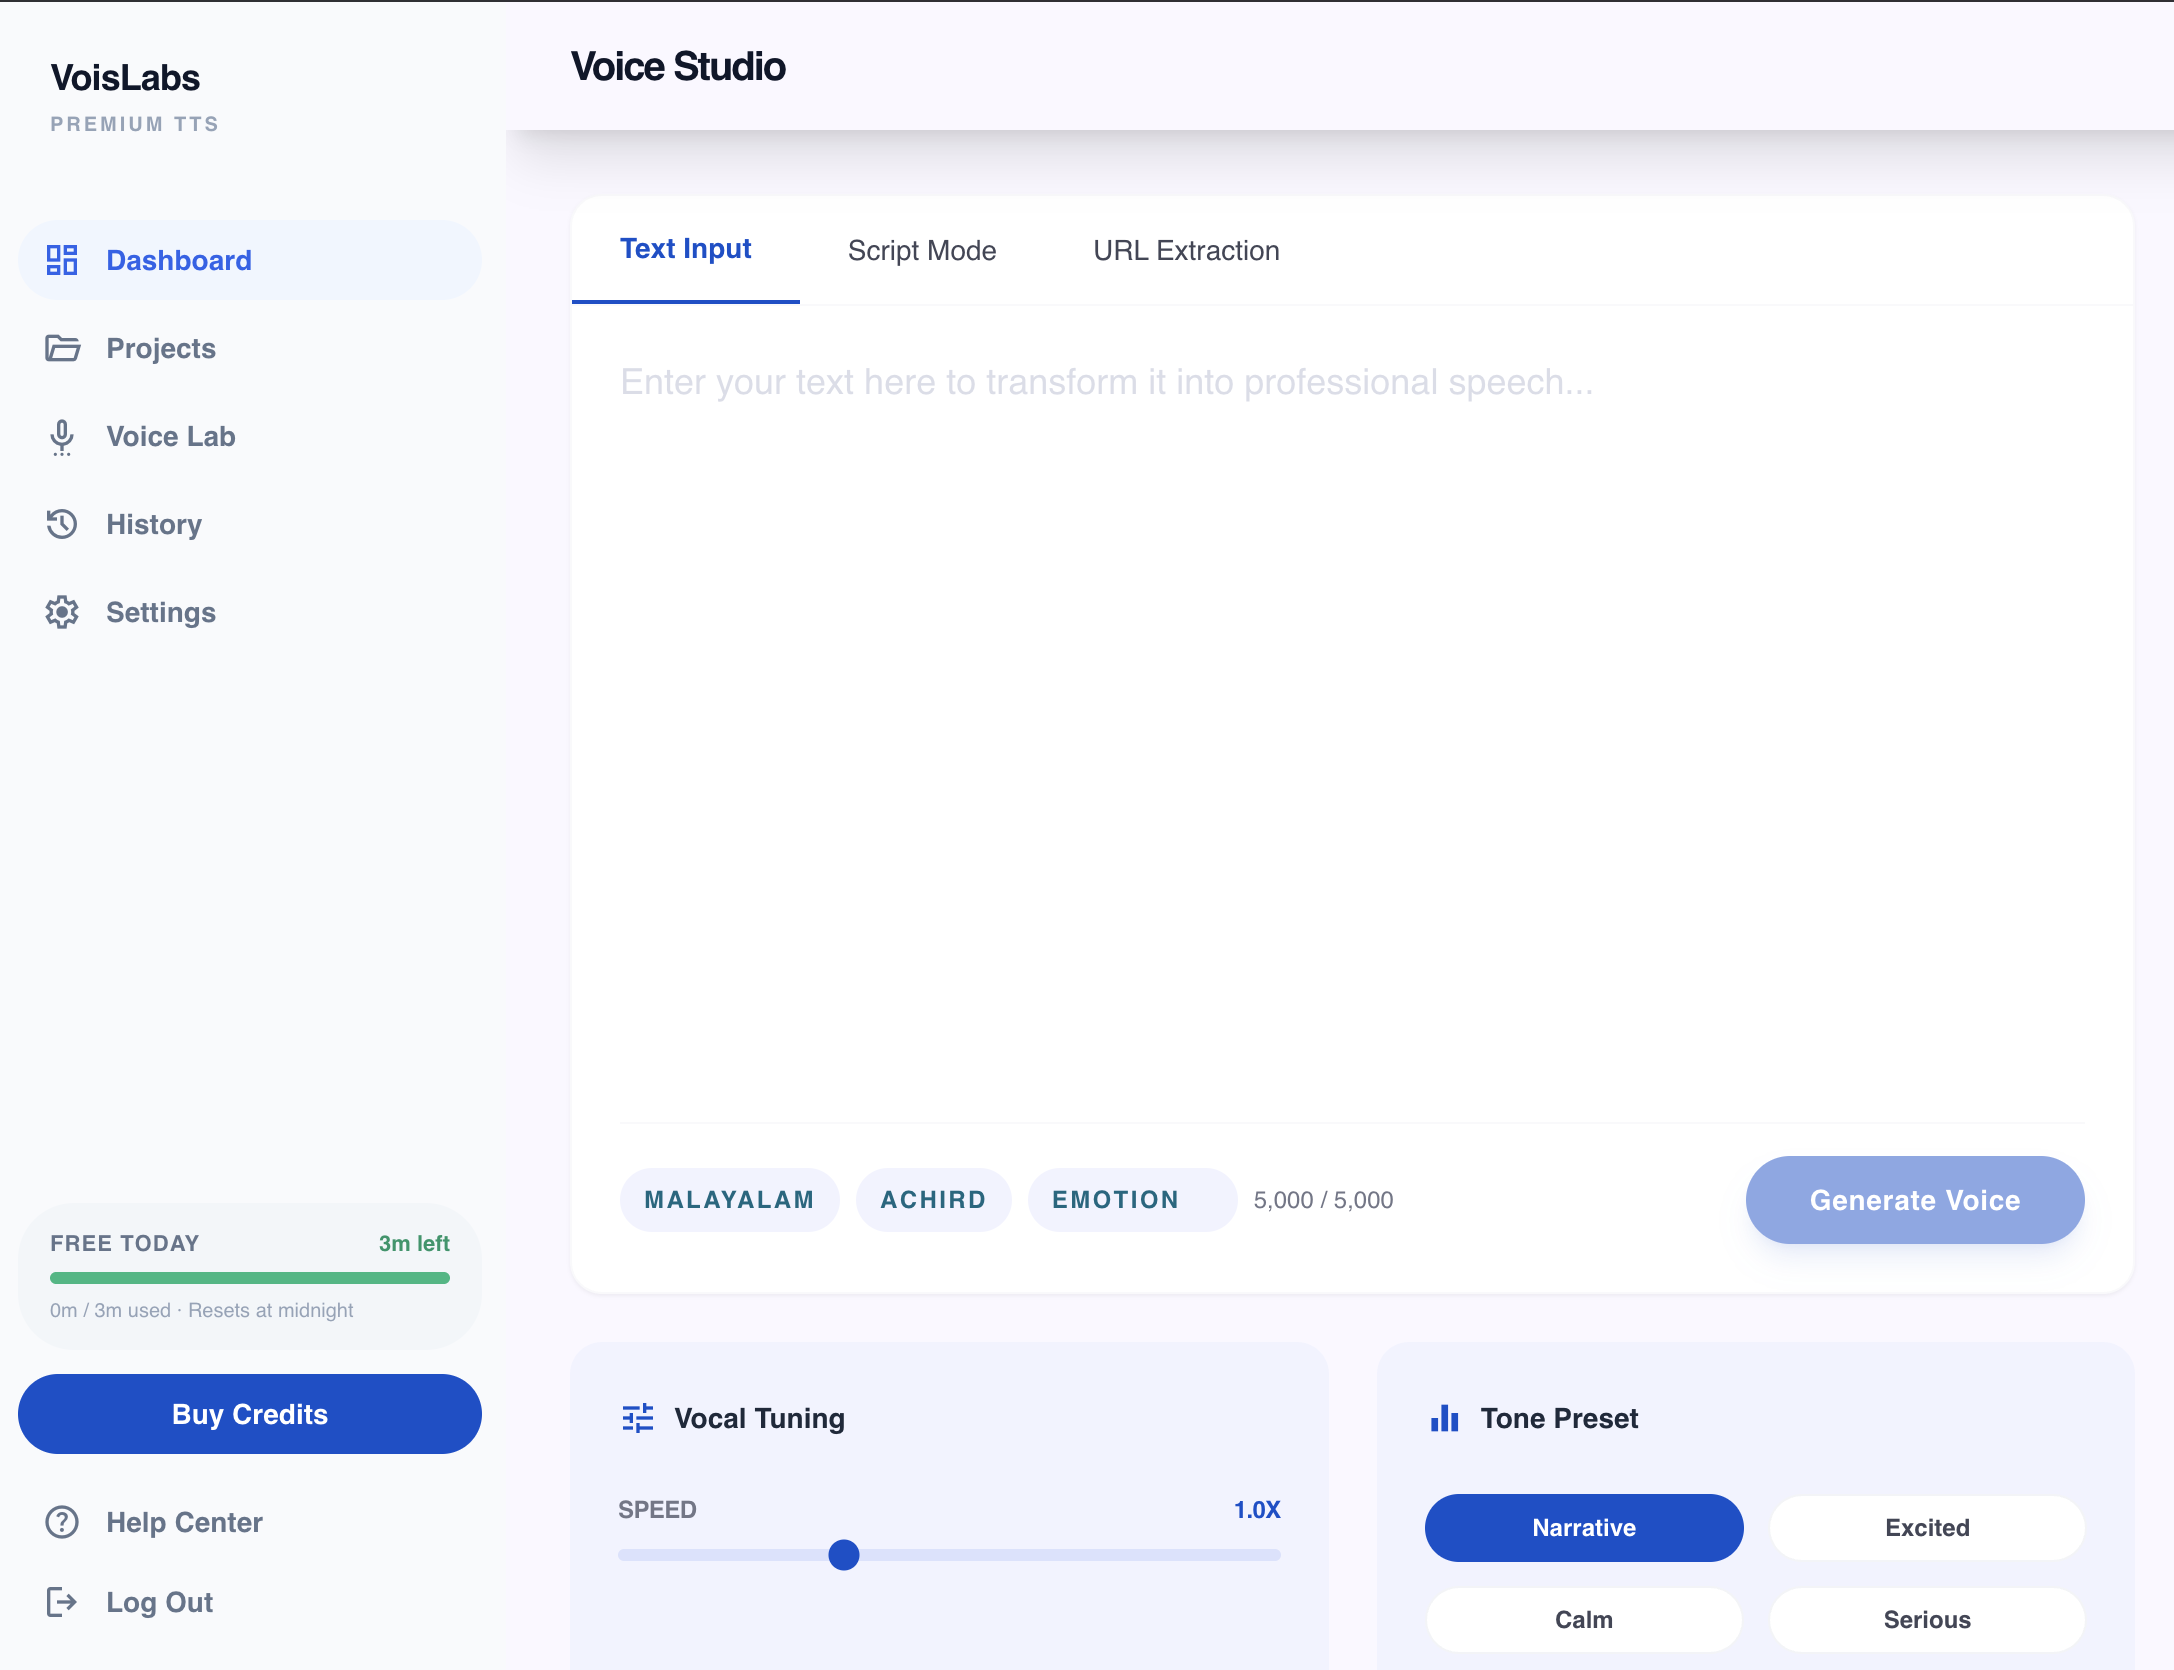Enable the Excited tone preset

click(1926, 1527)
